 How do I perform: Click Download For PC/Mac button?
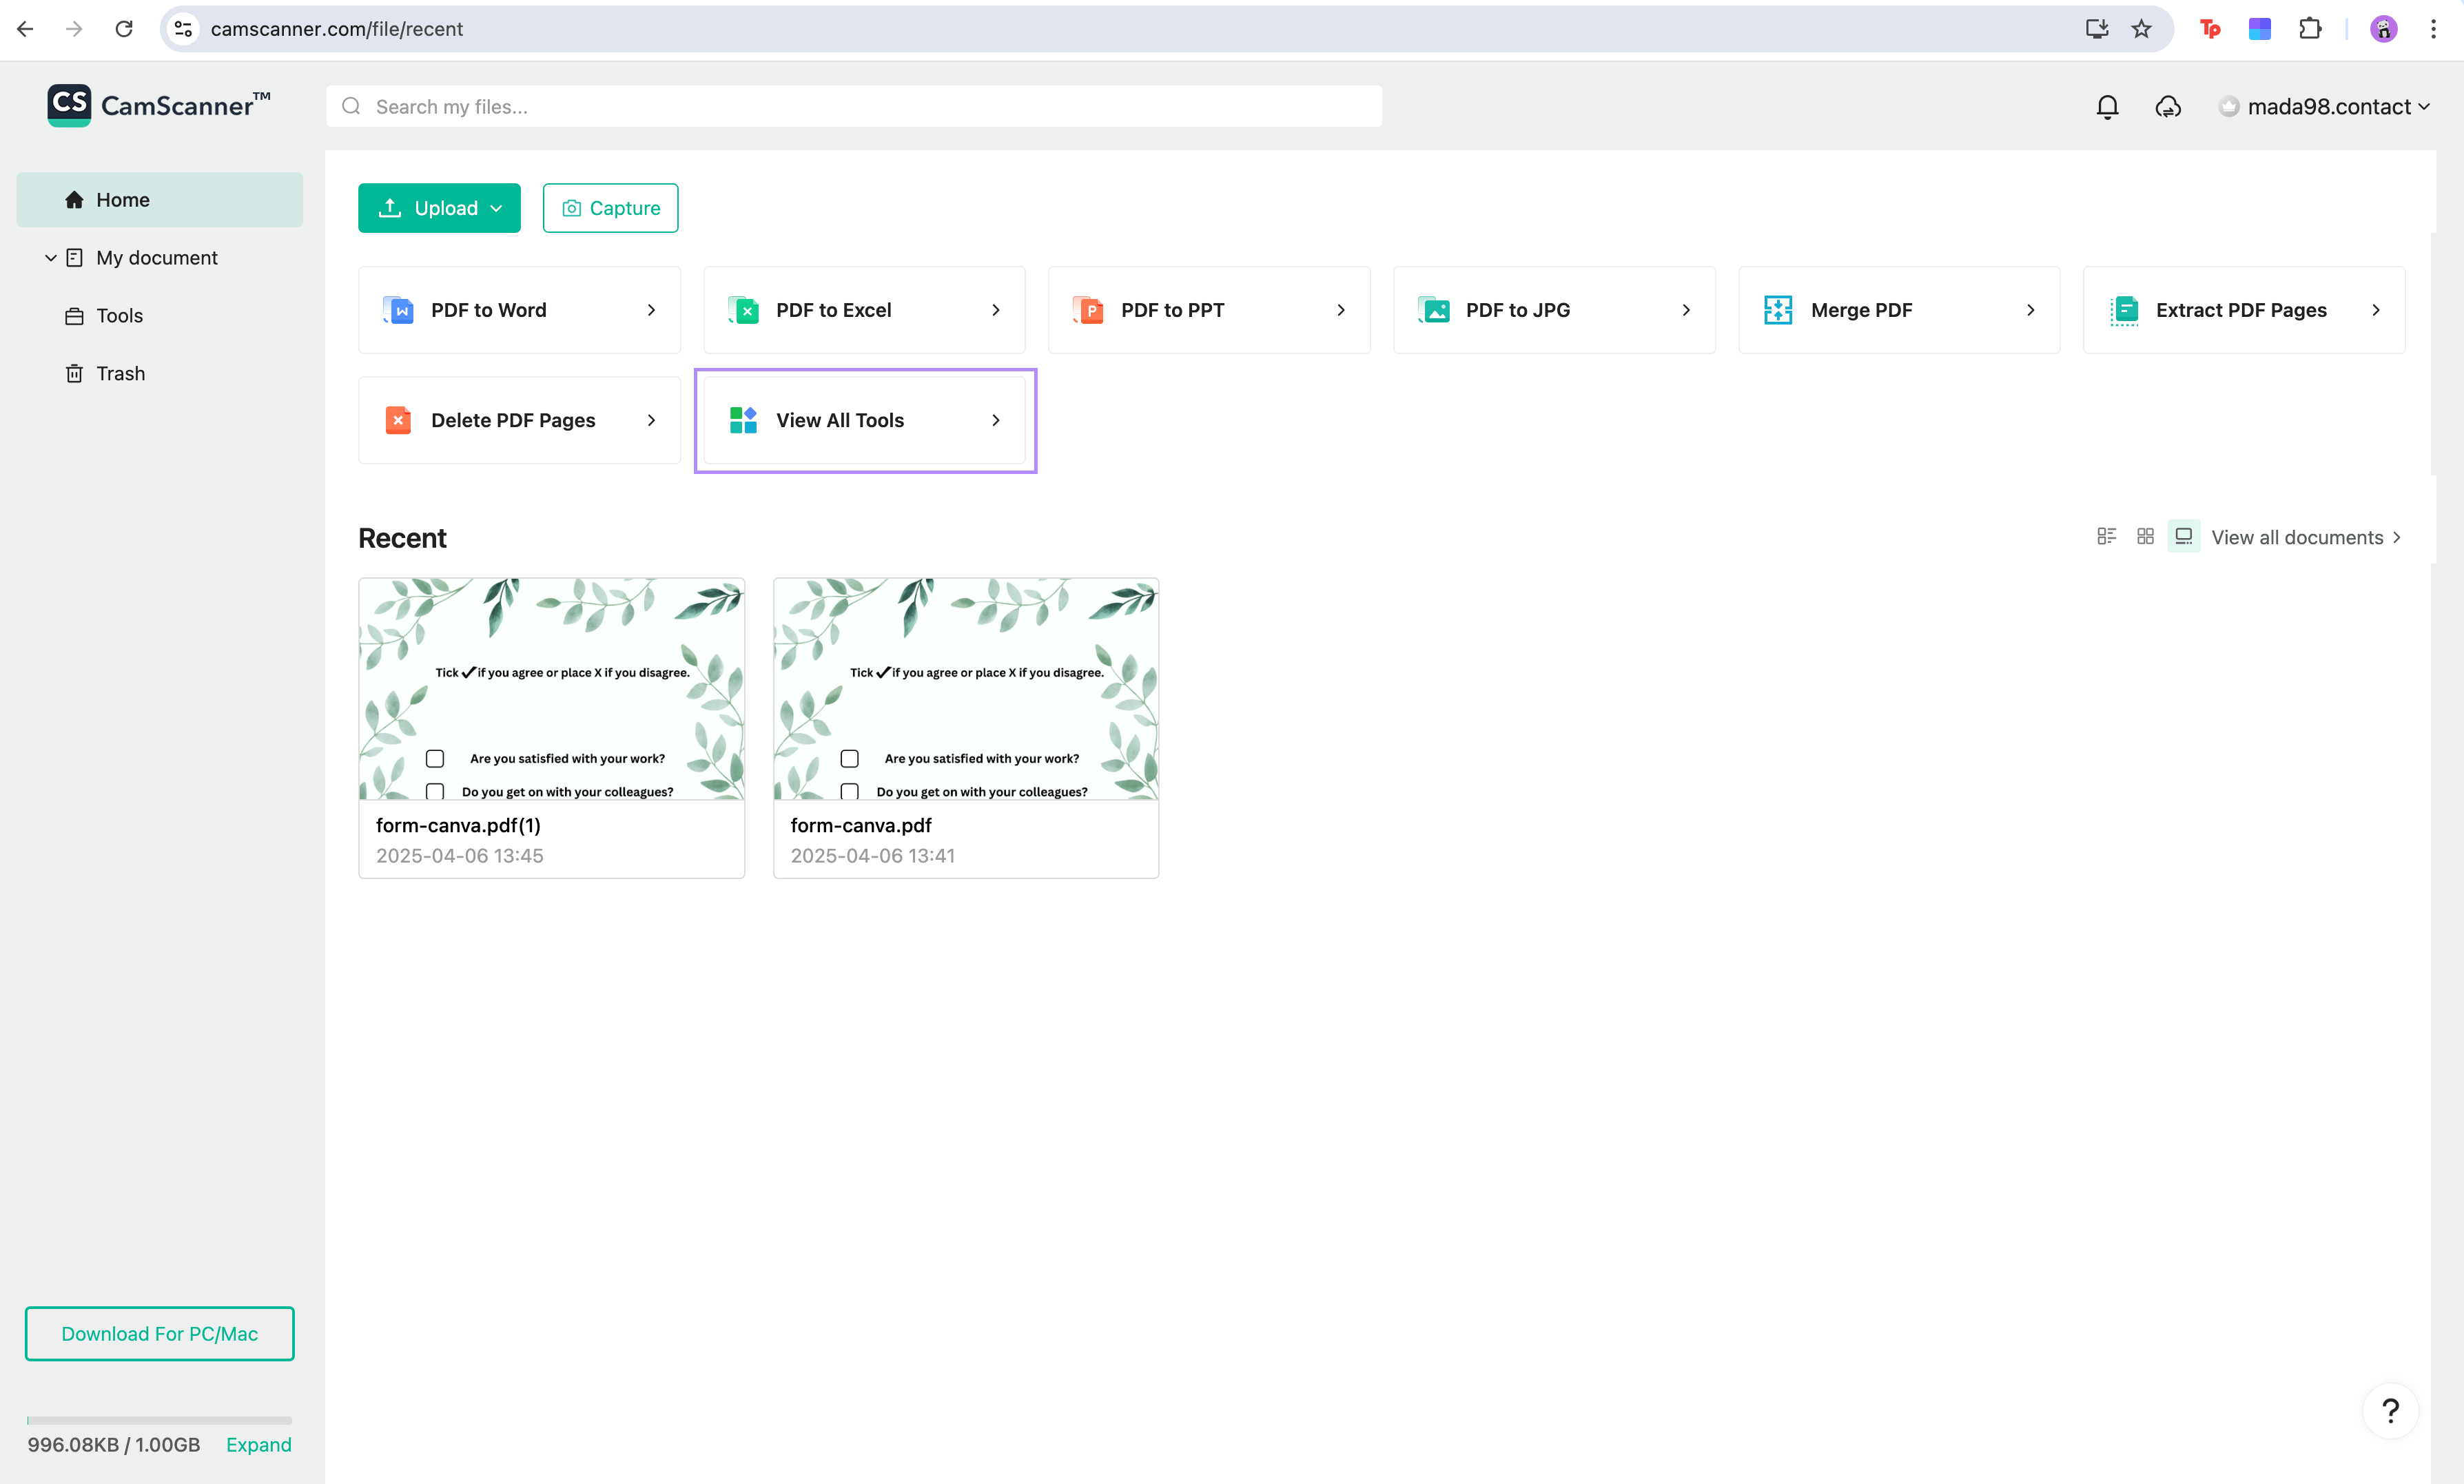(x=159, y=1333)
